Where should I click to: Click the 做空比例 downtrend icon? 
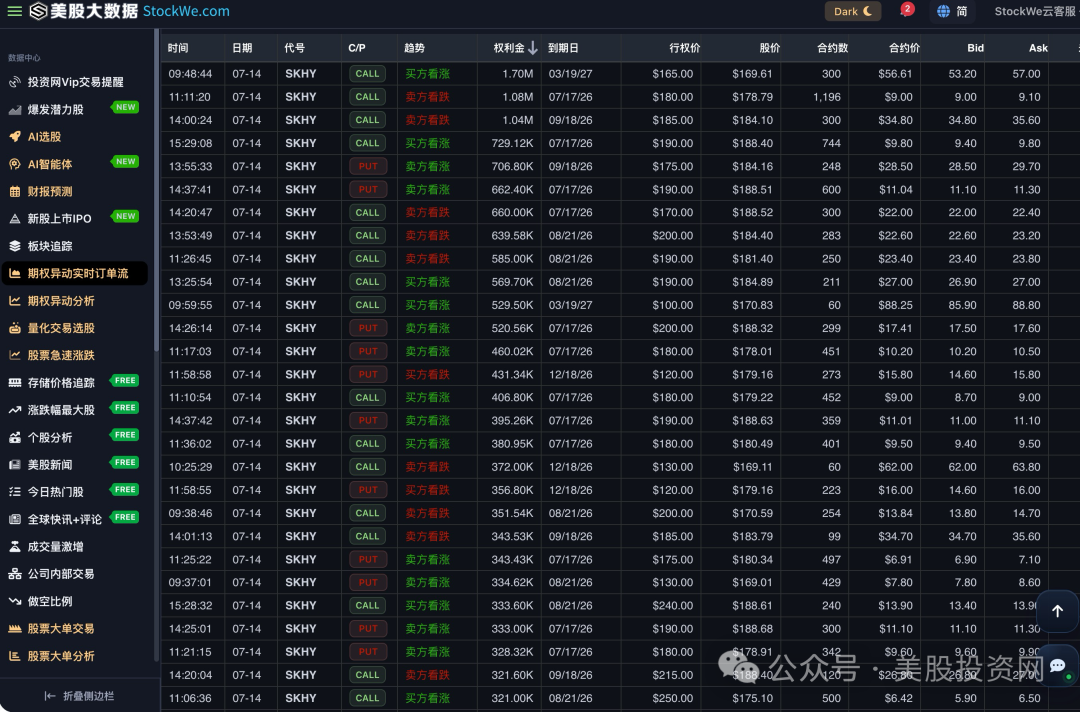[x=14, y=601]
